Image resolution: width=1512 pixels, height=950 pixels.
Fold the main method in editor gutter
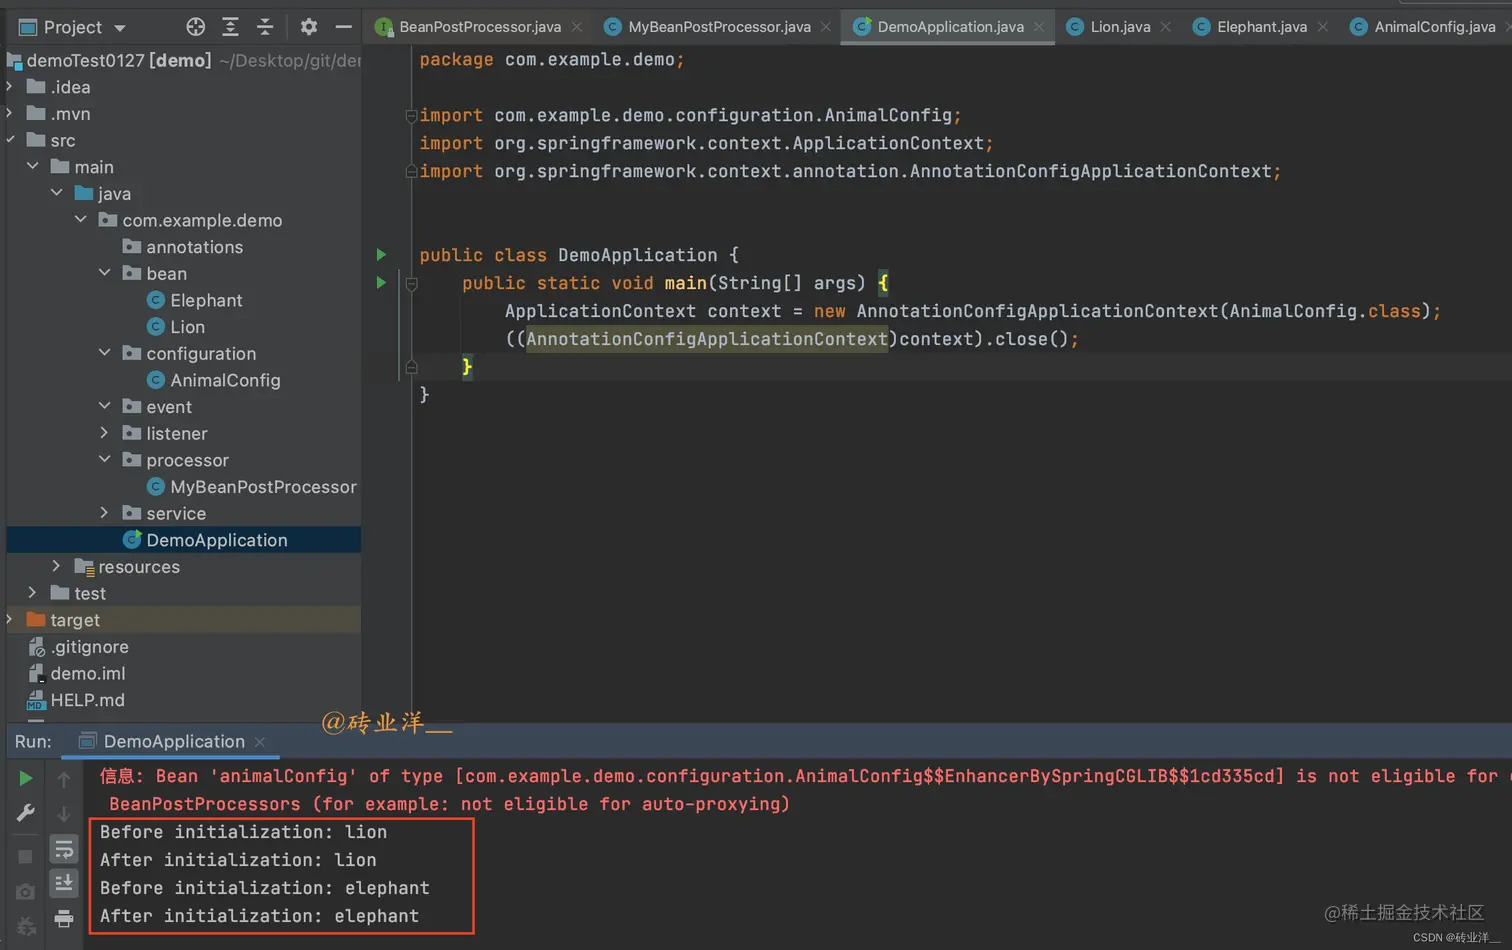pos(411,284)
